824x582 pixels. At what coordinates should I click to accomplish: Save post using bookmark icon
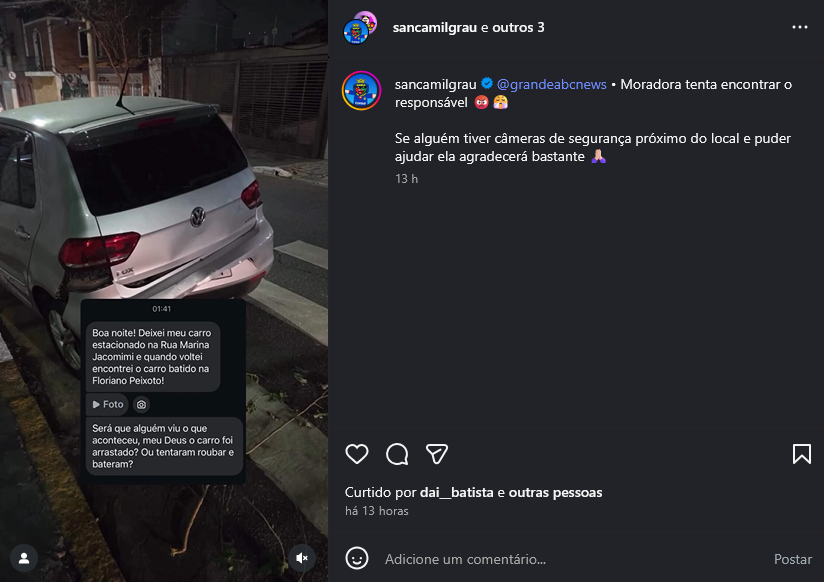[801, 454]
